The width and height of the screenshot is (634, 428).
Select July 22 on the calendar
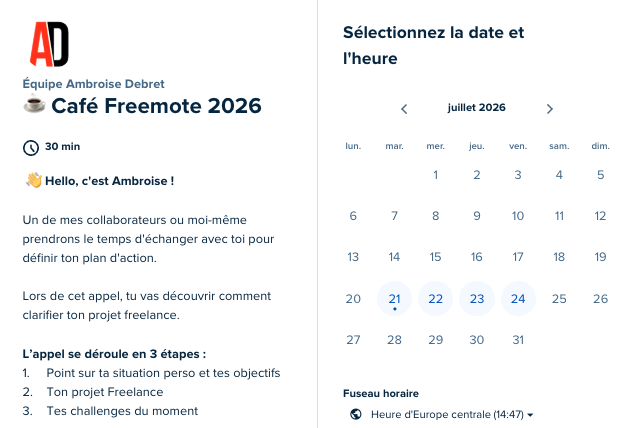click(x=435, y=299)
